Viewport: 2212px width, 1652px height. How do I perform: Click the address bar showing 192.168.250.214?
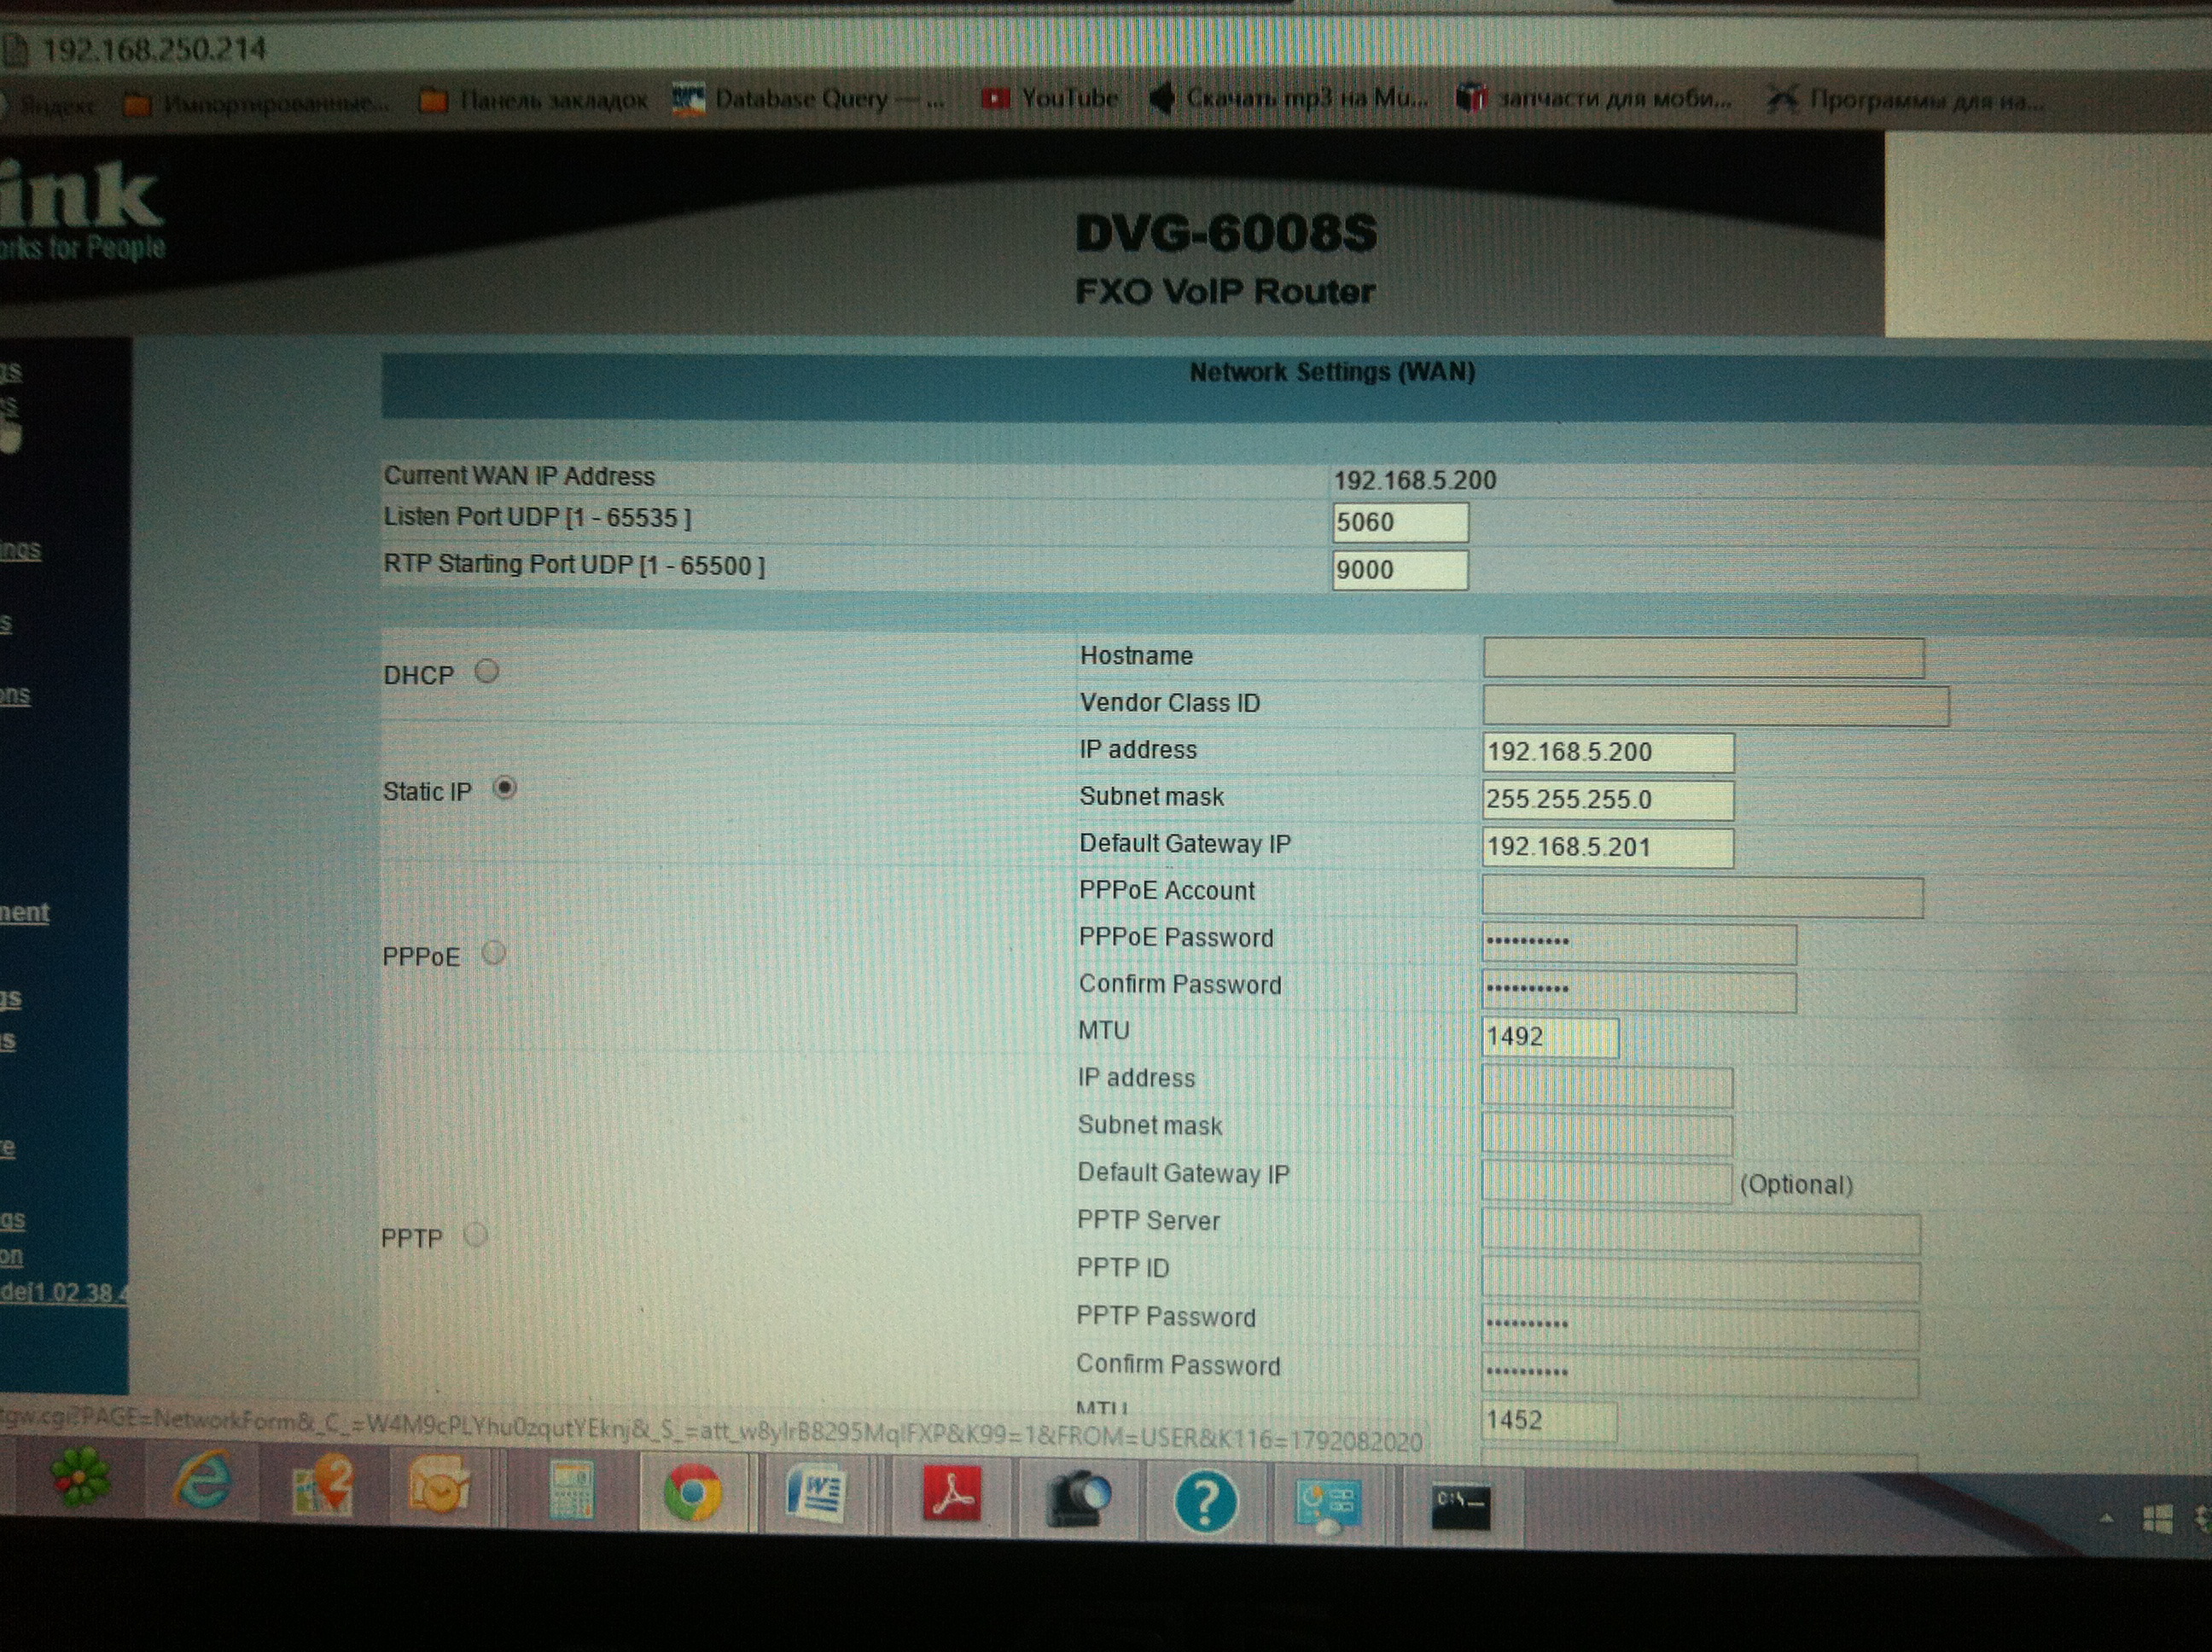click(x=155, y=49)
